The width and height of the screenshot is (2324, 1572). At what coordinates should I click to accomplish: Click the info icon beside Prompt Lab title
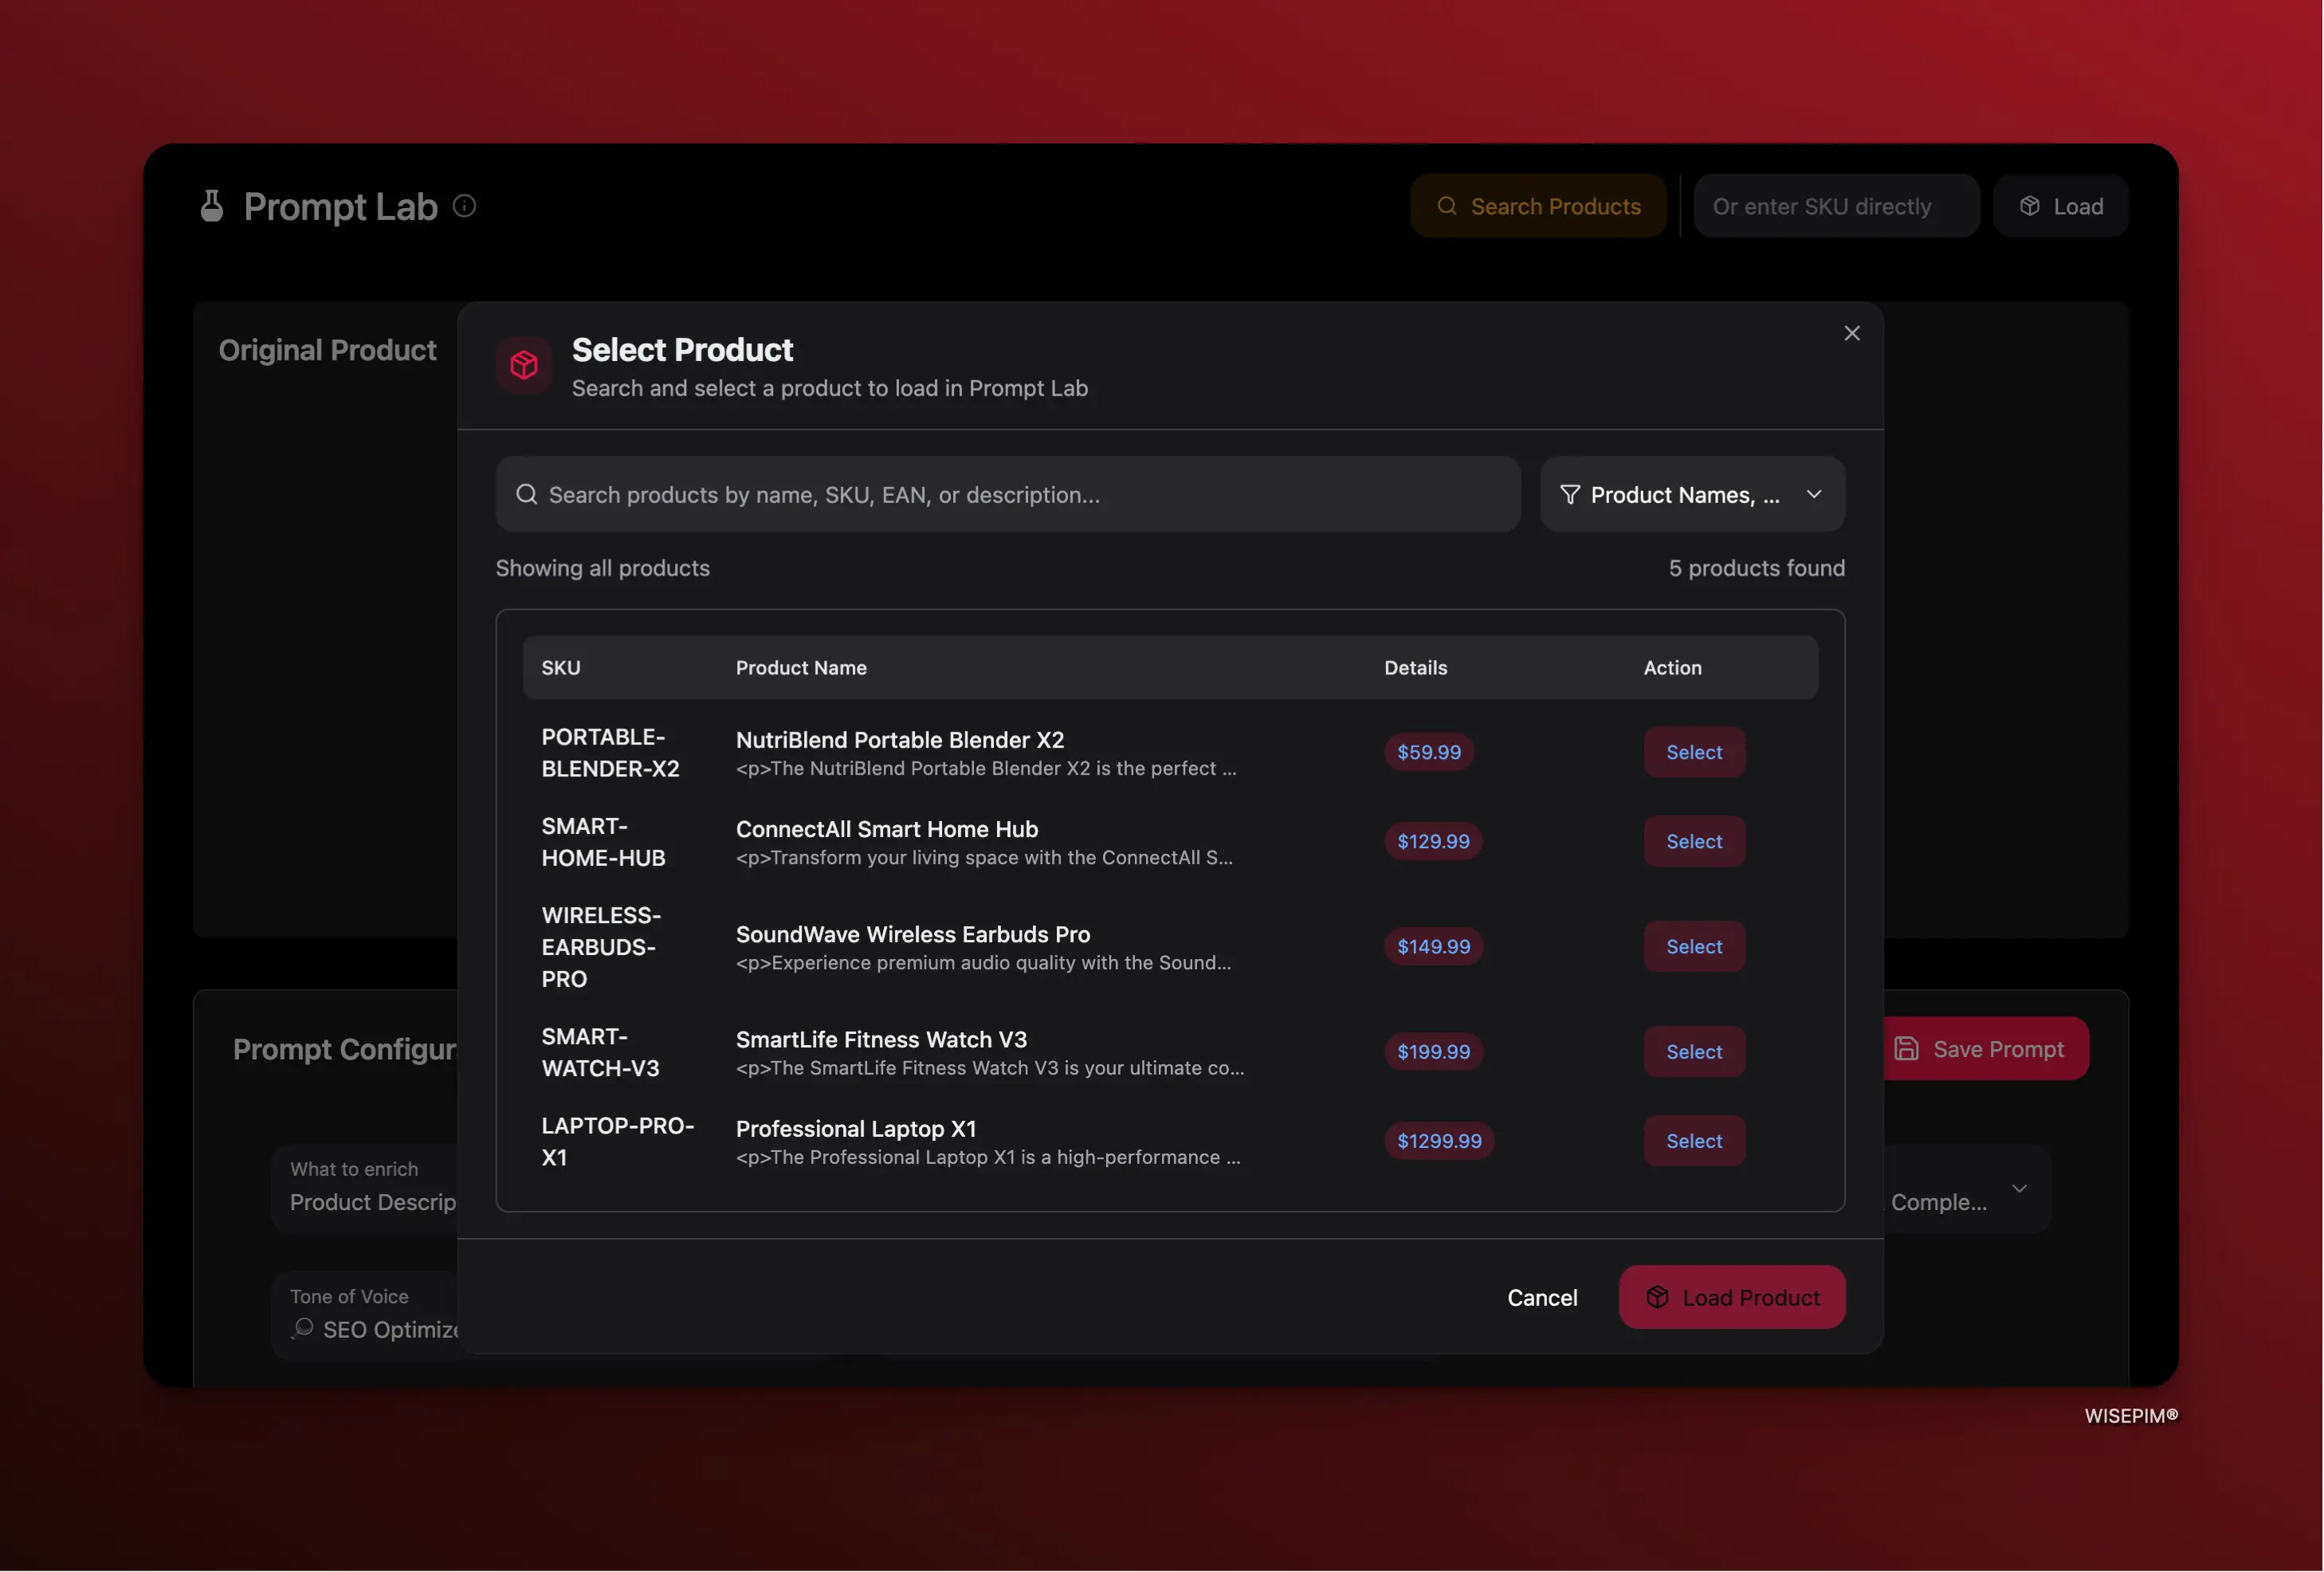pos(464,206)
